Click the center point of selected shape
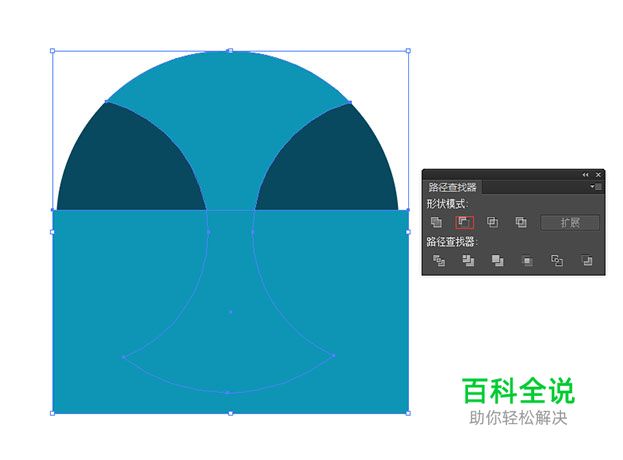The width and height of the screenshot is (623, 460). click(x=230, y=312)
